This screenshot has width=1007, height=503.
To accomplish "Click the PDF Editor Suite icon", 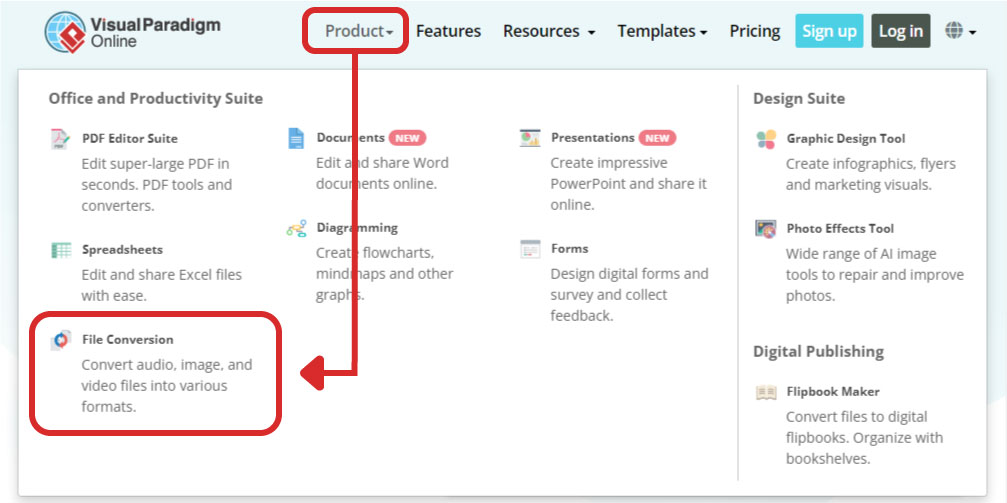I will pos(61,138).
